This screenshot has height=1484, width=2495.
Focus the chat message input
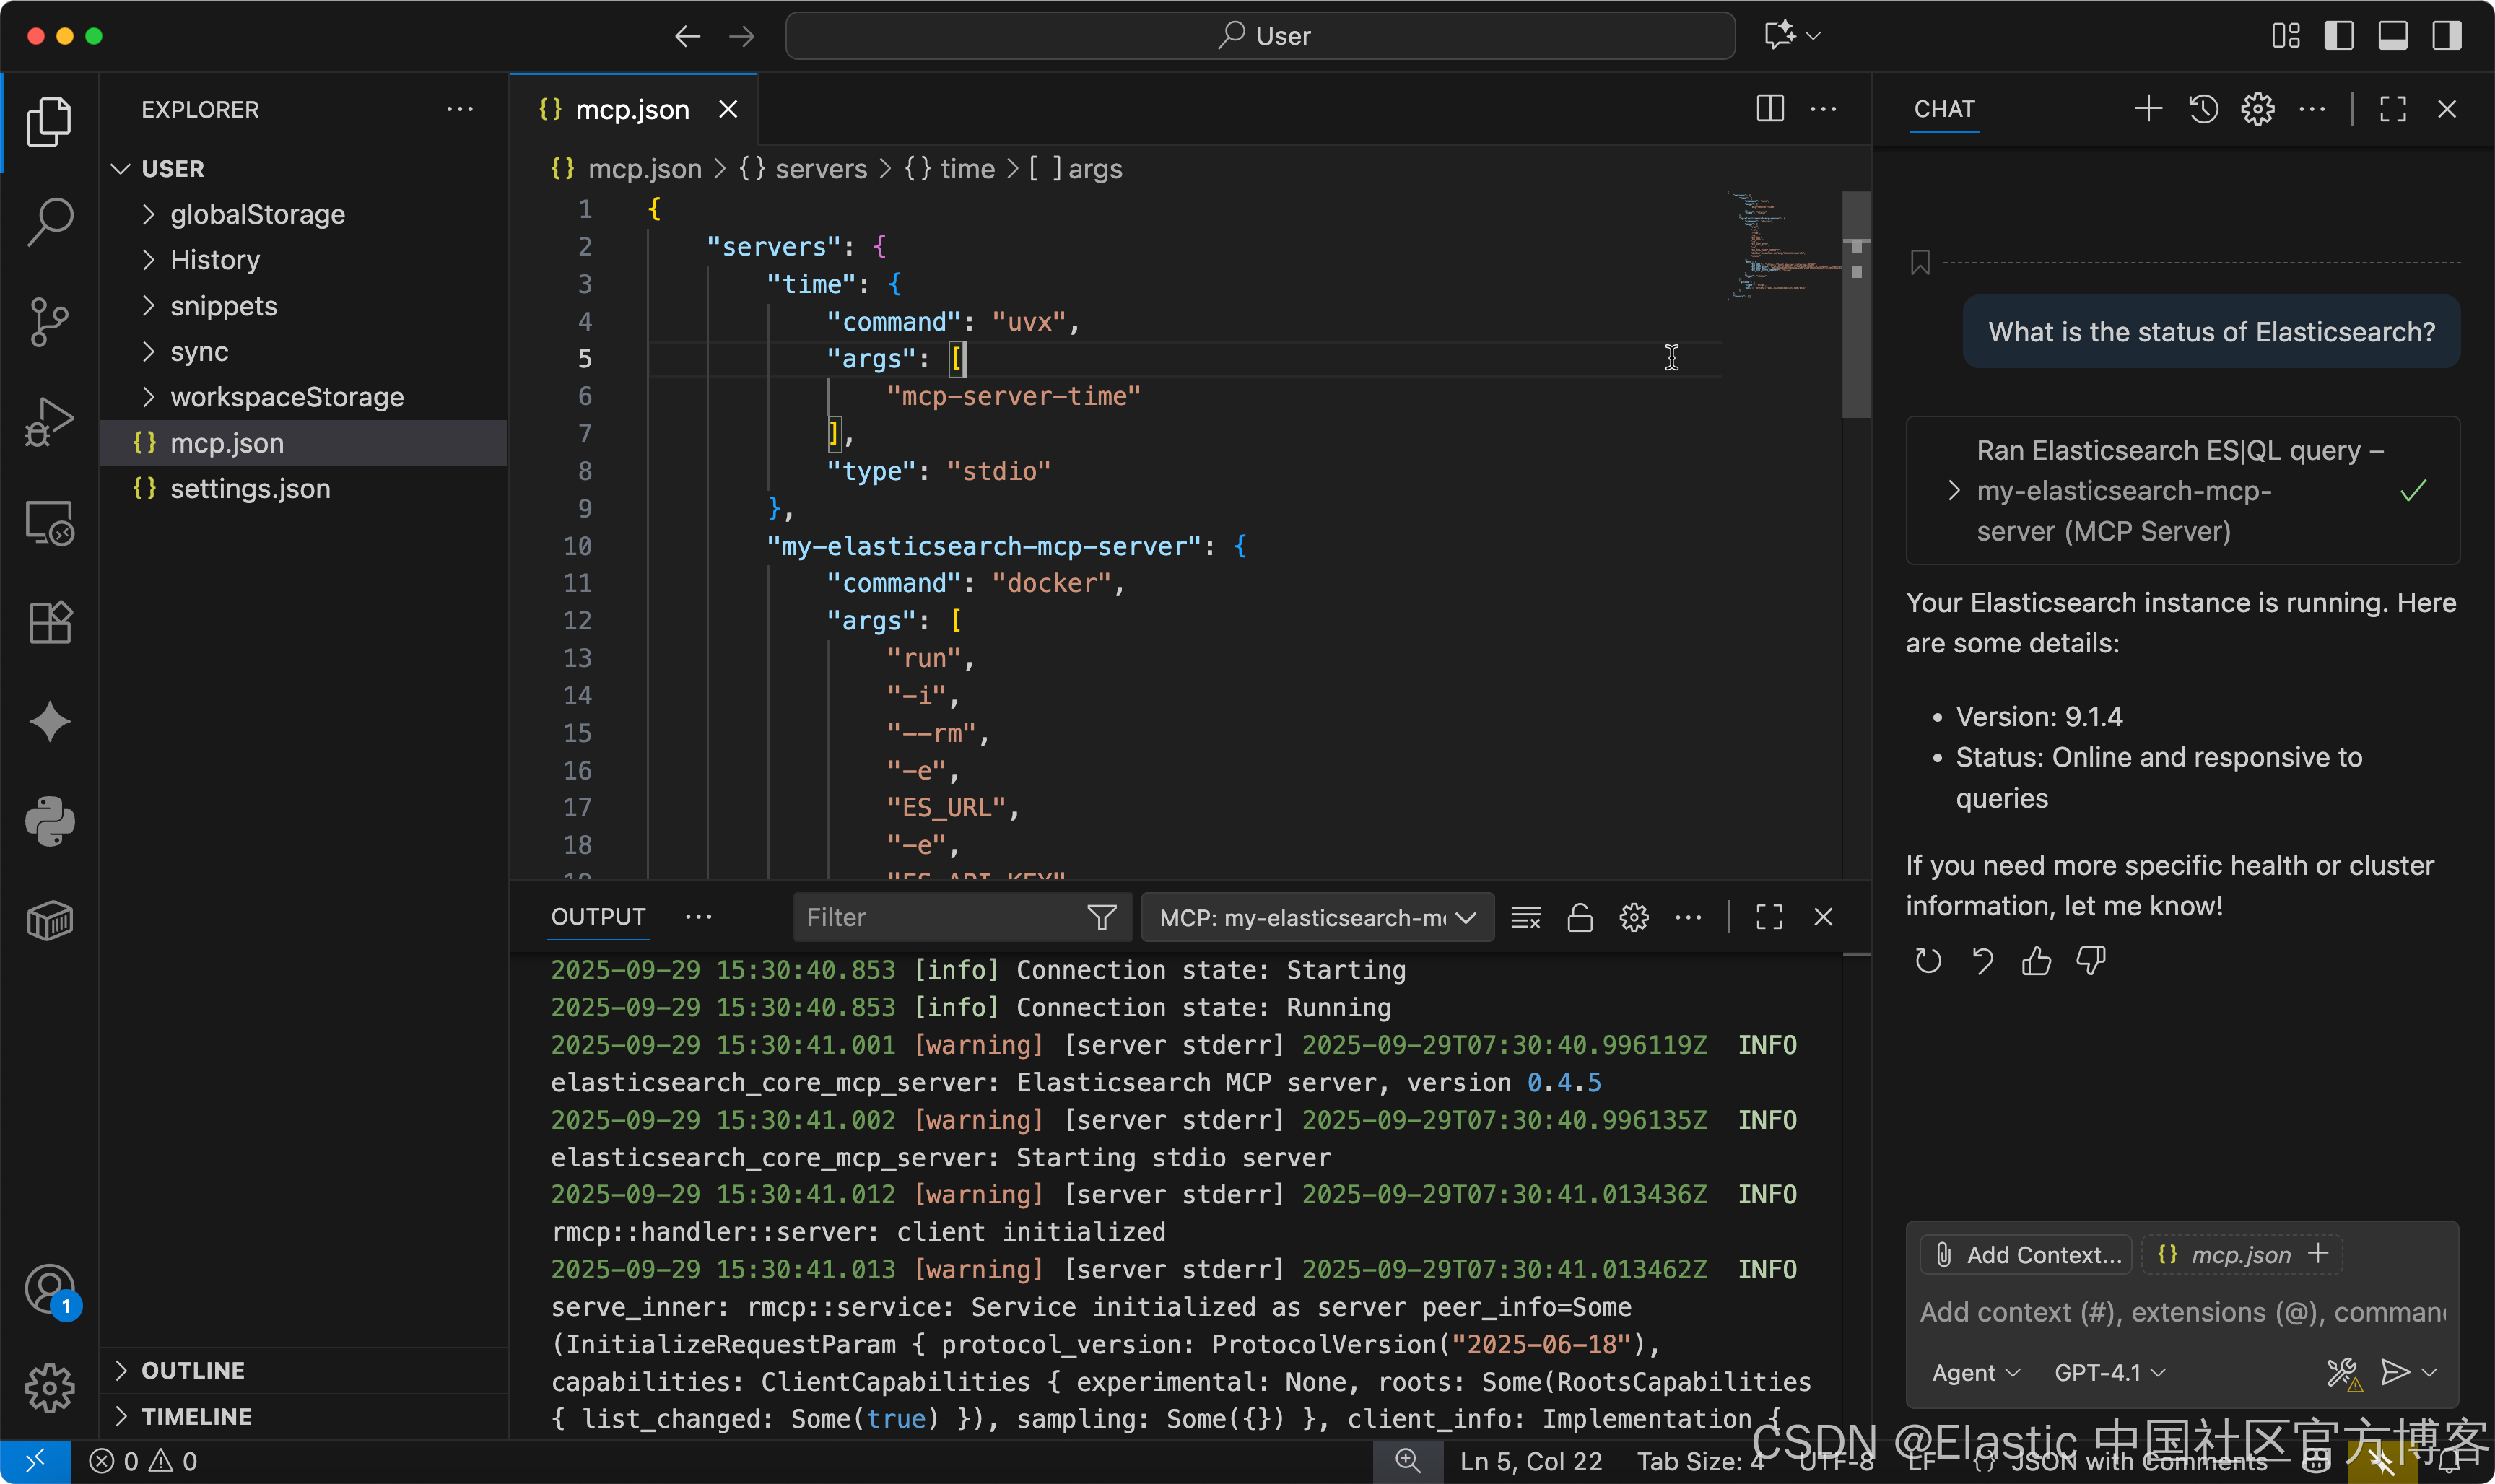point(2182,1312)
